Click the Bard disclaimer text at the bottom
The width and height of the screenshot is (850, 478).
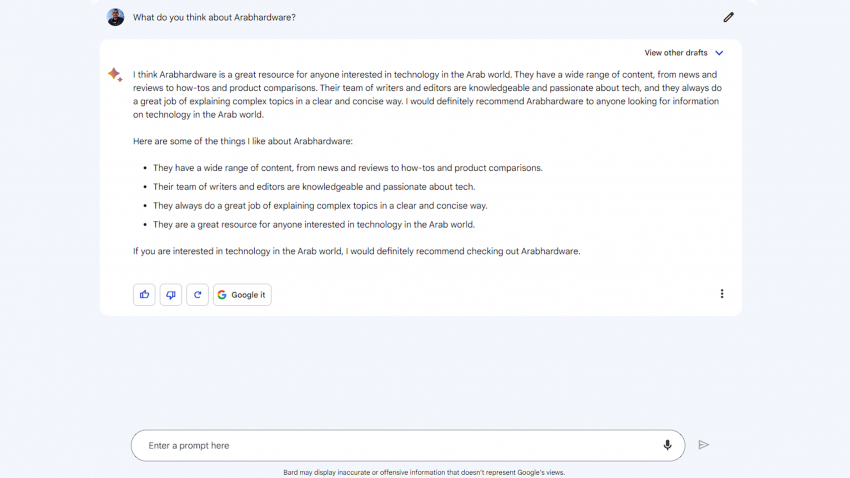point(424,472)
